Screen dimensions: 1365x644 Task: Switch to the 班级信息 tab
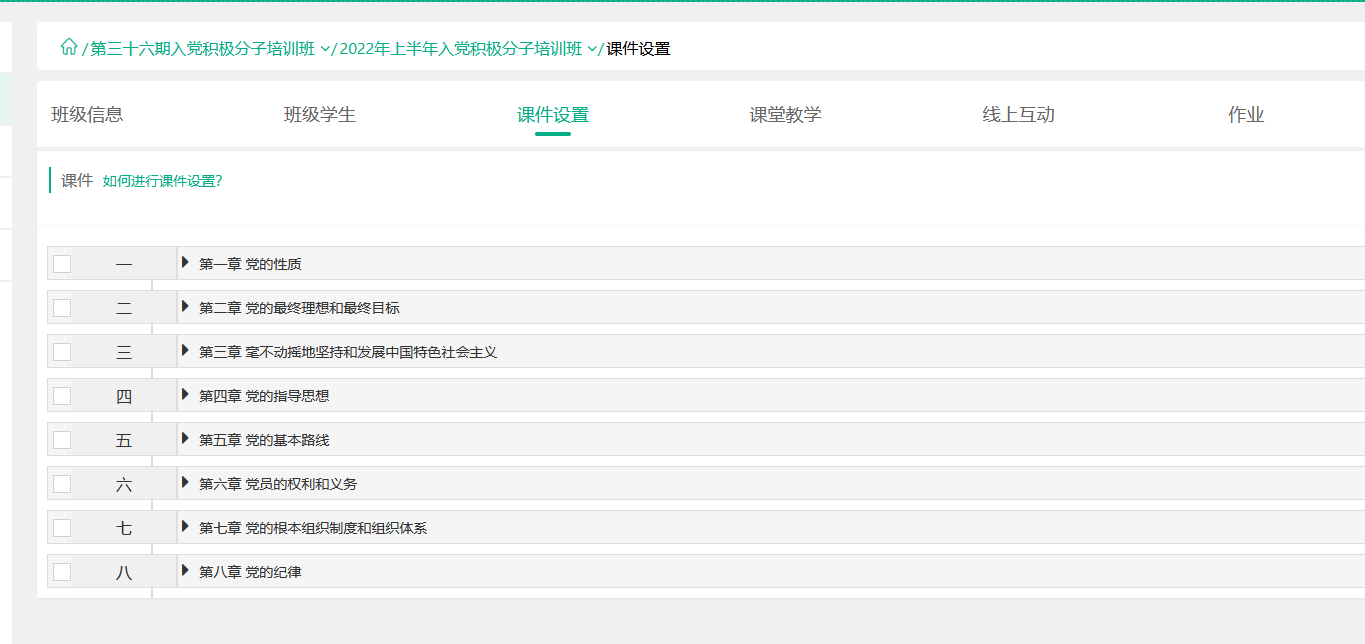pyautogui.click(x=87, y=114)
